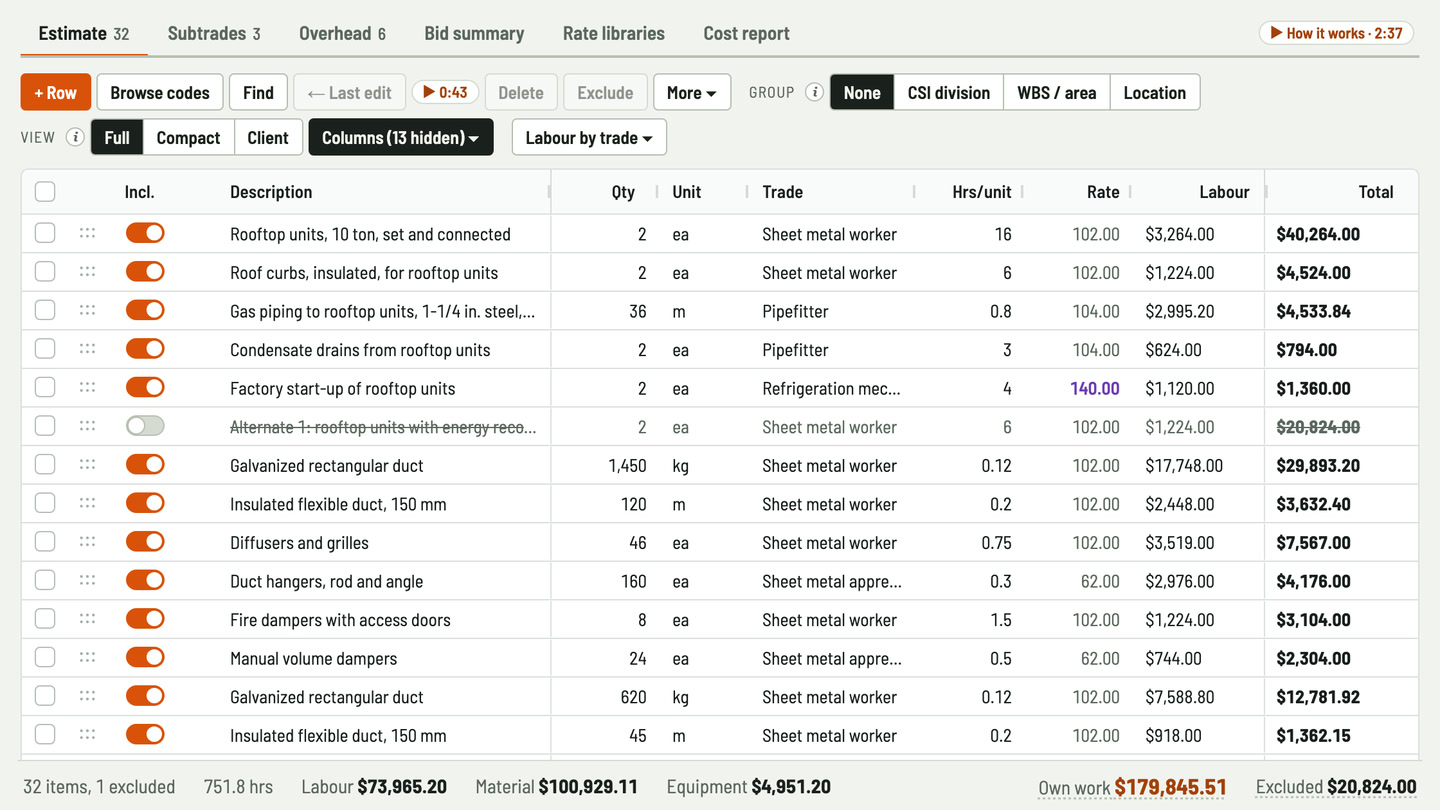Click drag handle on Factory start-up row
Screen dimensions: 1440x810
[x=87, y=388]
